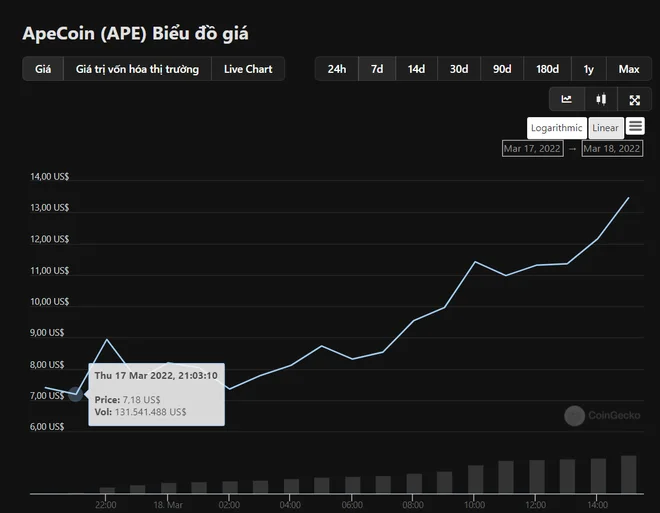Click the 12:00 time axis label
Viewport: 660px width, 513px height.
point(536,505)
